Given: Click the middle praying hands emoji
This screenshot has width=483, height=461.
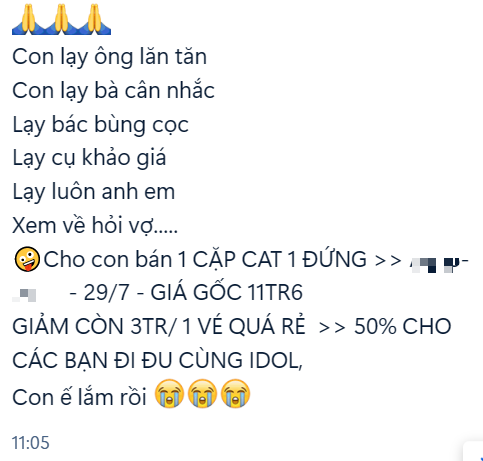Looking at the screenshot, I should (61, 19).
